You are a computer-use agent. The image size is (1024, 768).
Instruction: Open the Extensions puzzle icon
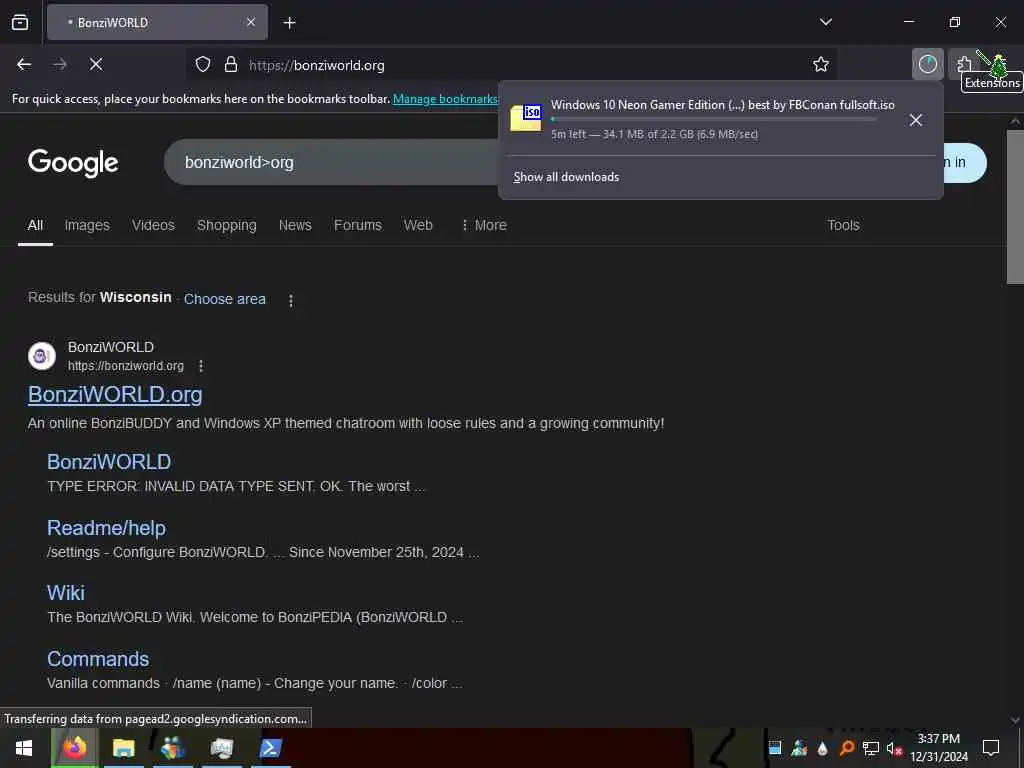pos(964,64)
